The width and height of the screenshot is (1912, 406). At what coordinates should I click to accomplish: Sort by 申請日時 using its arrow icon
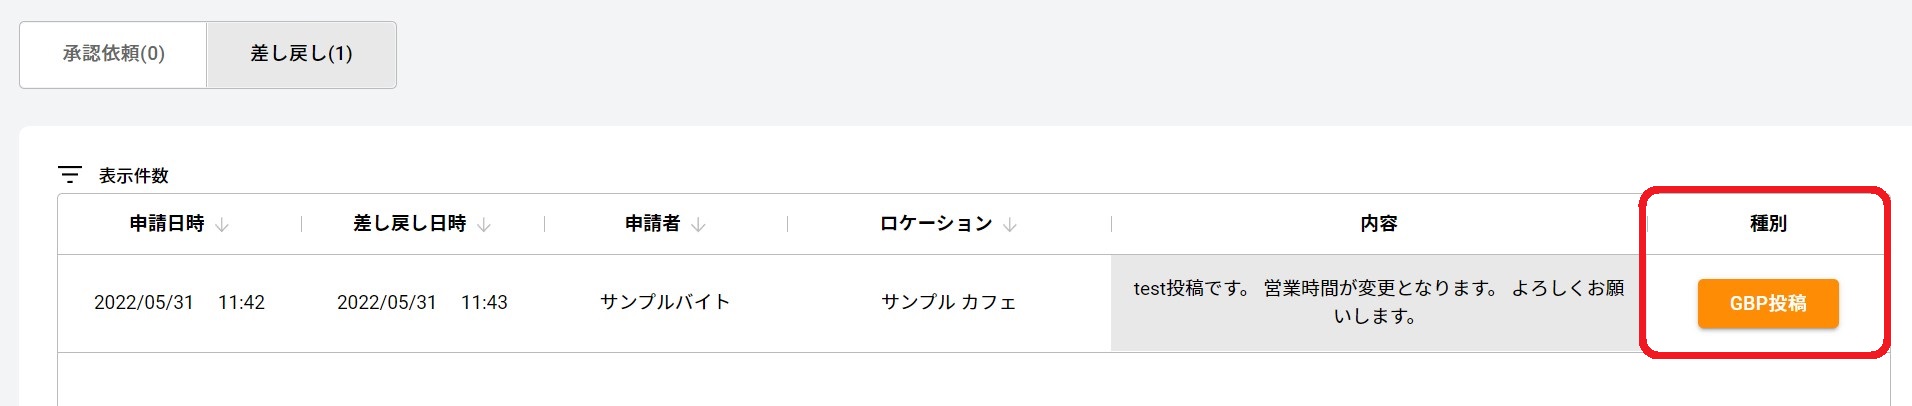click(x=222, y=225)
